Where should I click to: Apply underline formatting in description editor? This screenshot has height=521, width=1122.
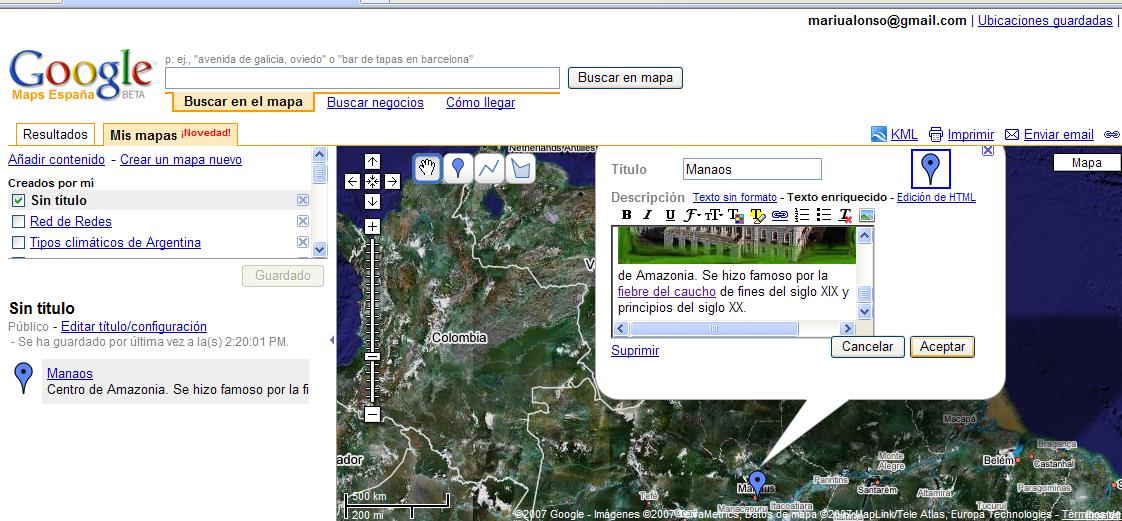(670, 215)
